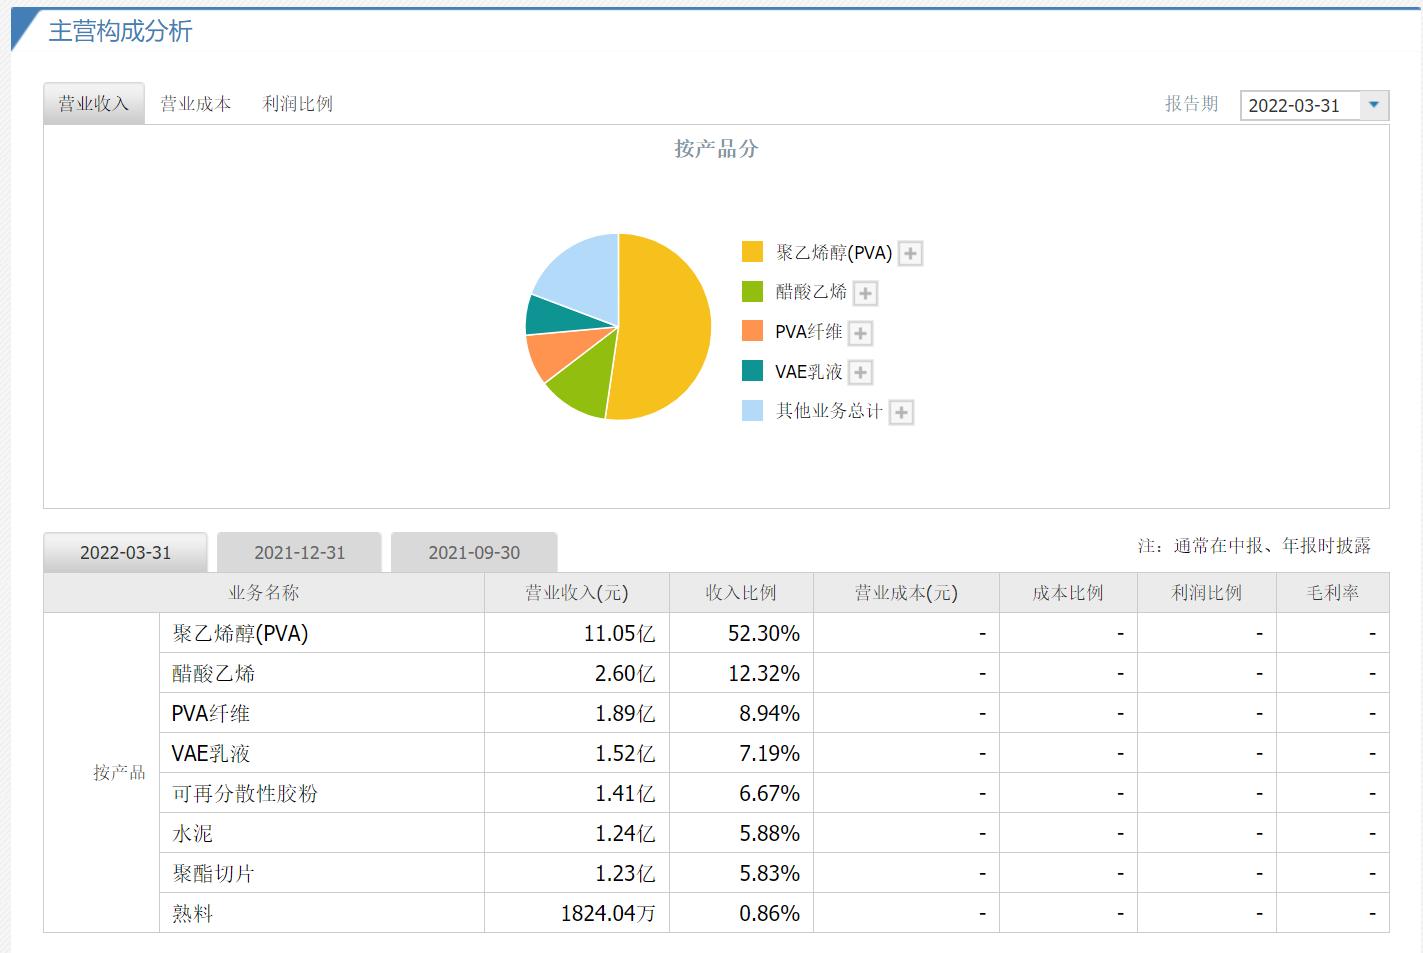Click the light blue pie chart slice
Image resolution: width=1423 pixels, height=953 pixels.
(585, 275)
